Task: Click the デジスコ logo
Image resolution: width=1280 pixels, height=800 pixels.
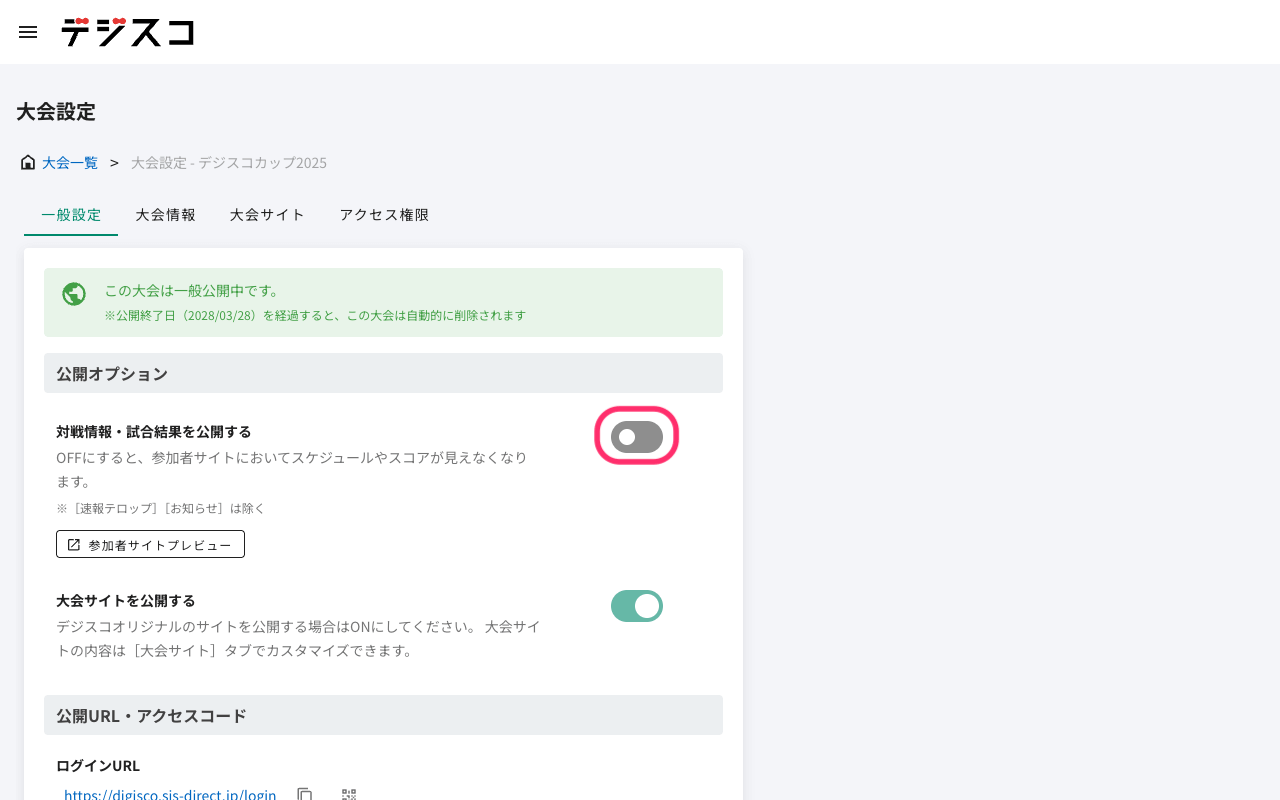Action: point(127,32)
